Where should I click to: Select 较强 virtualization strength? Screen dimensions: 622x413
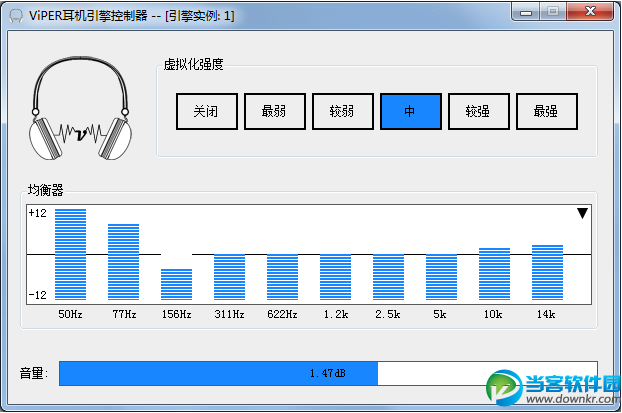[x=479, y=111]
